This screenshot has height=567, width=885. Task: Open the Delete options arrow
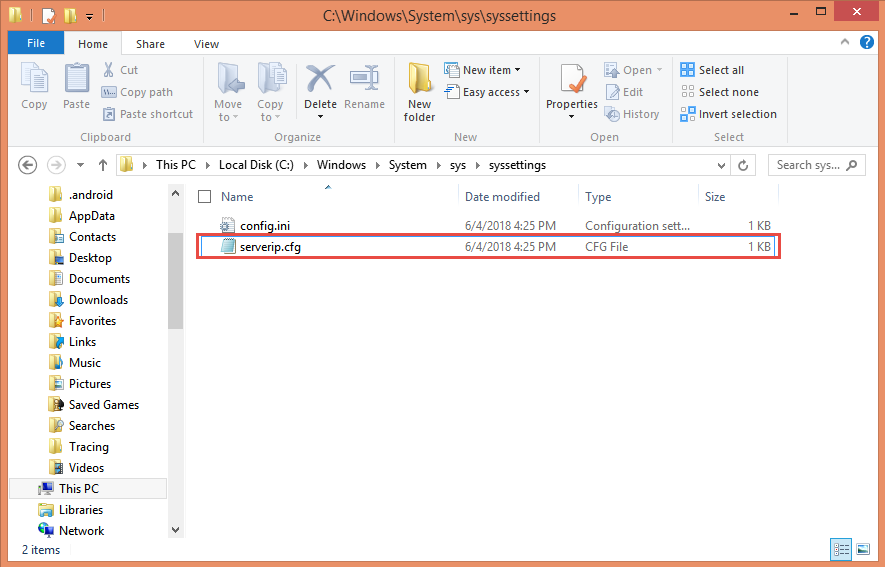(321, 117)
